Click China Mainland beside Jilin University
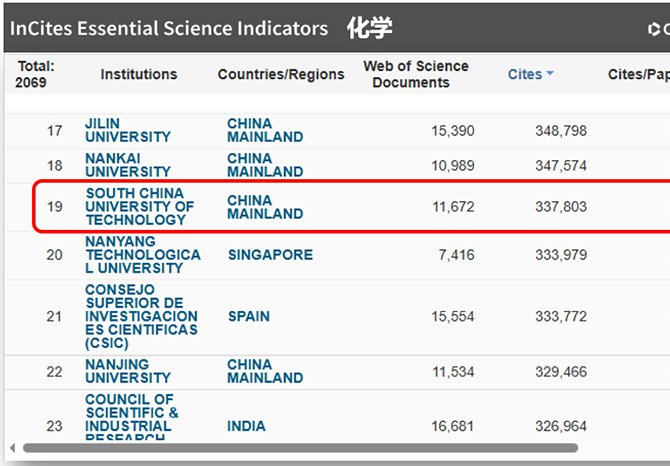This screenshot has width=670, height=466. pos(265,130)
